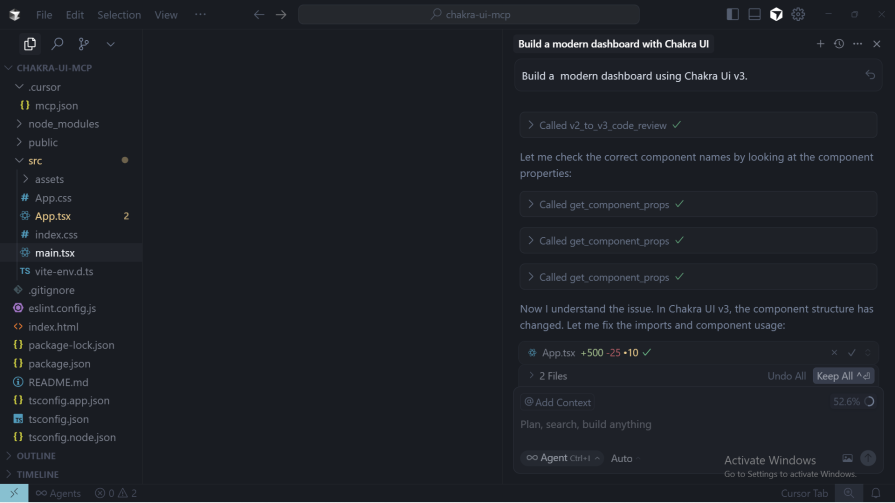Open the Search view icon
Image resolution: width=895 pixels, height=503 pixels.
57,44
